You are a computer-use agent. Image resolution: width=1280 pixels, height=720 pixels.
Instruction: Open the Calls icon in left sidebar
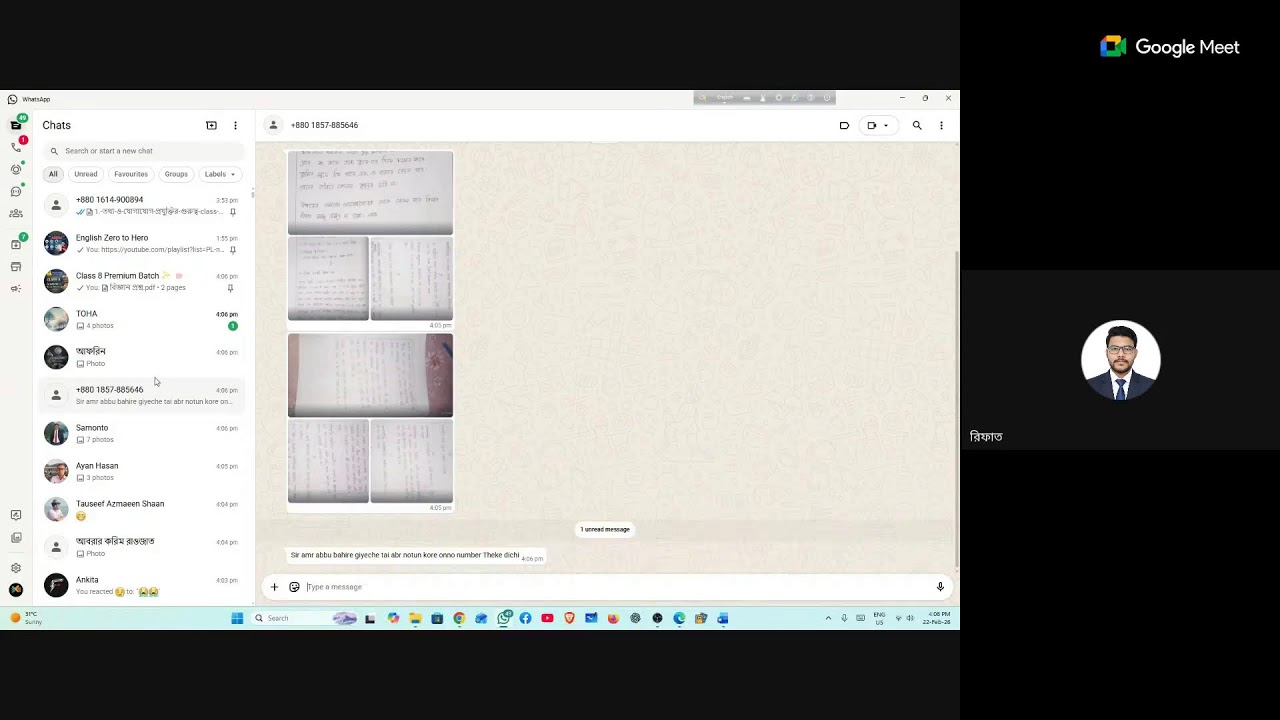coord(16,147)
